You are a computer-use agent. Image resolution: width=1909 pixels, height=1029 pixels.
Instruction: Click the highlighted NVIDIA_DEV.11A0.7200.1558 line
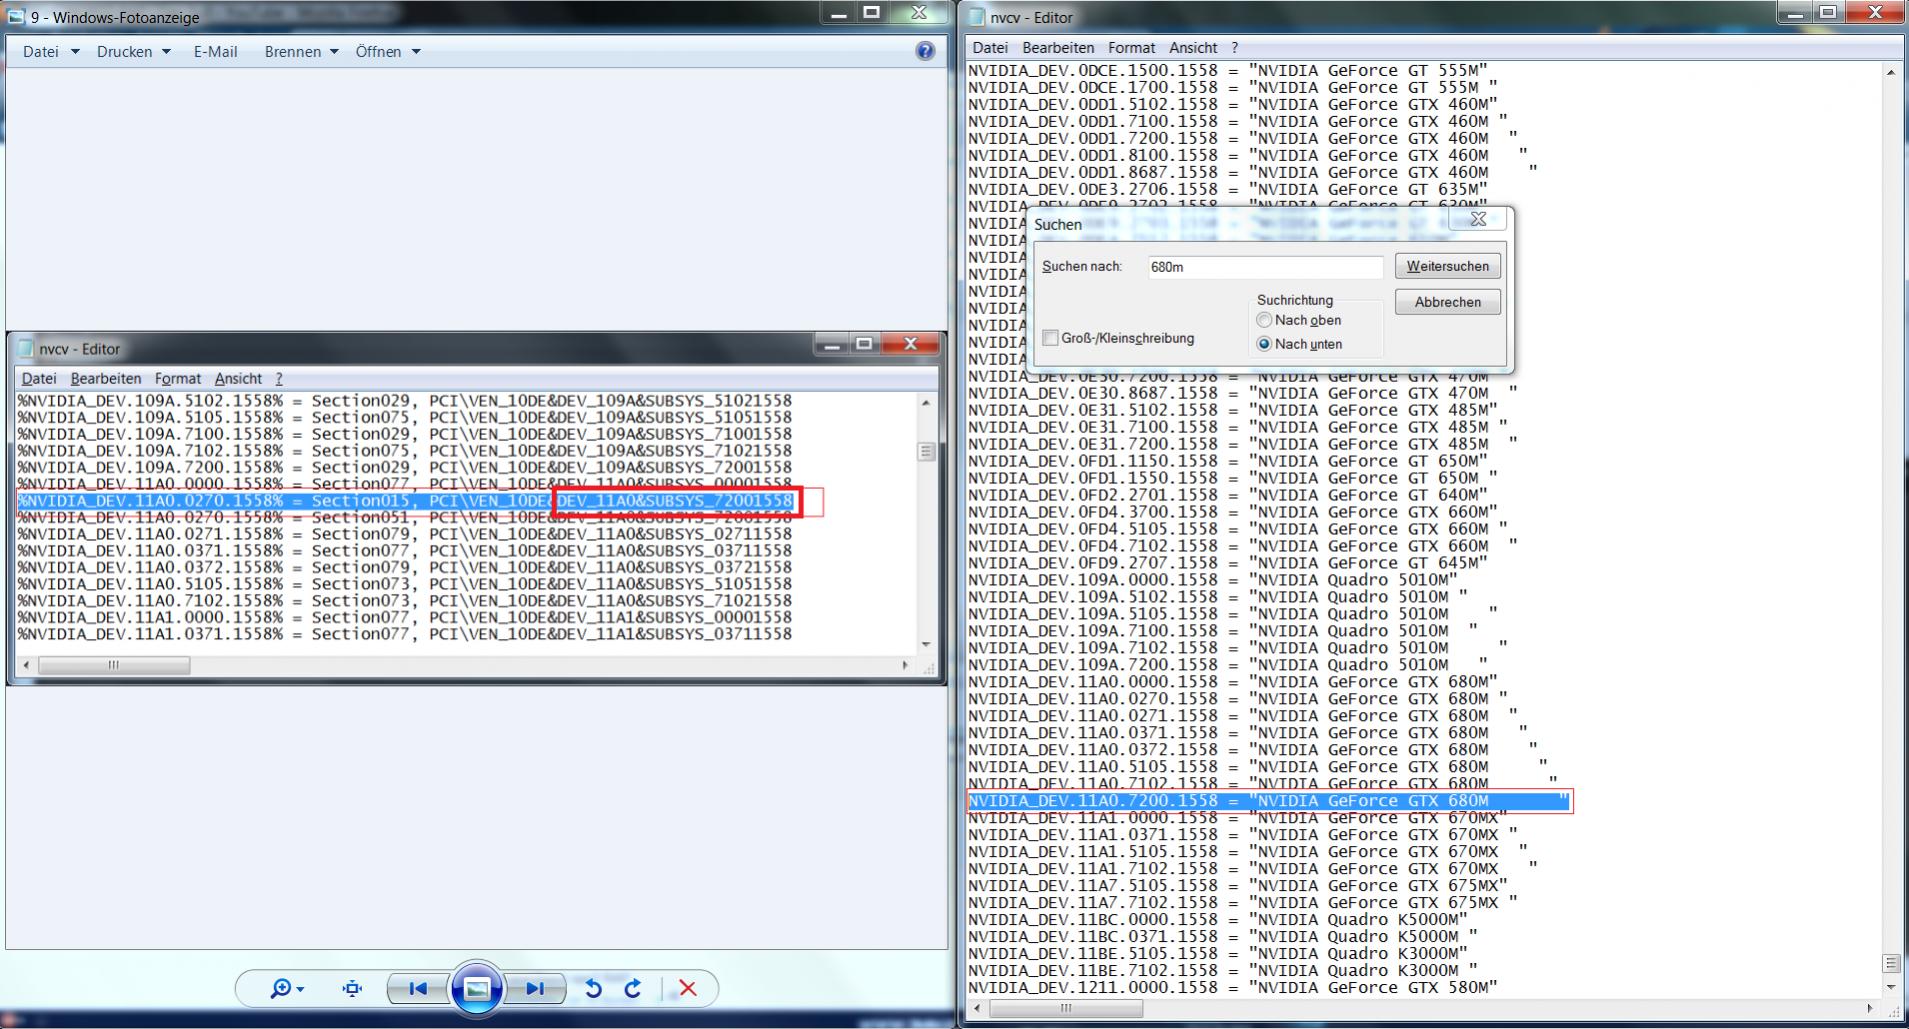1268,801
